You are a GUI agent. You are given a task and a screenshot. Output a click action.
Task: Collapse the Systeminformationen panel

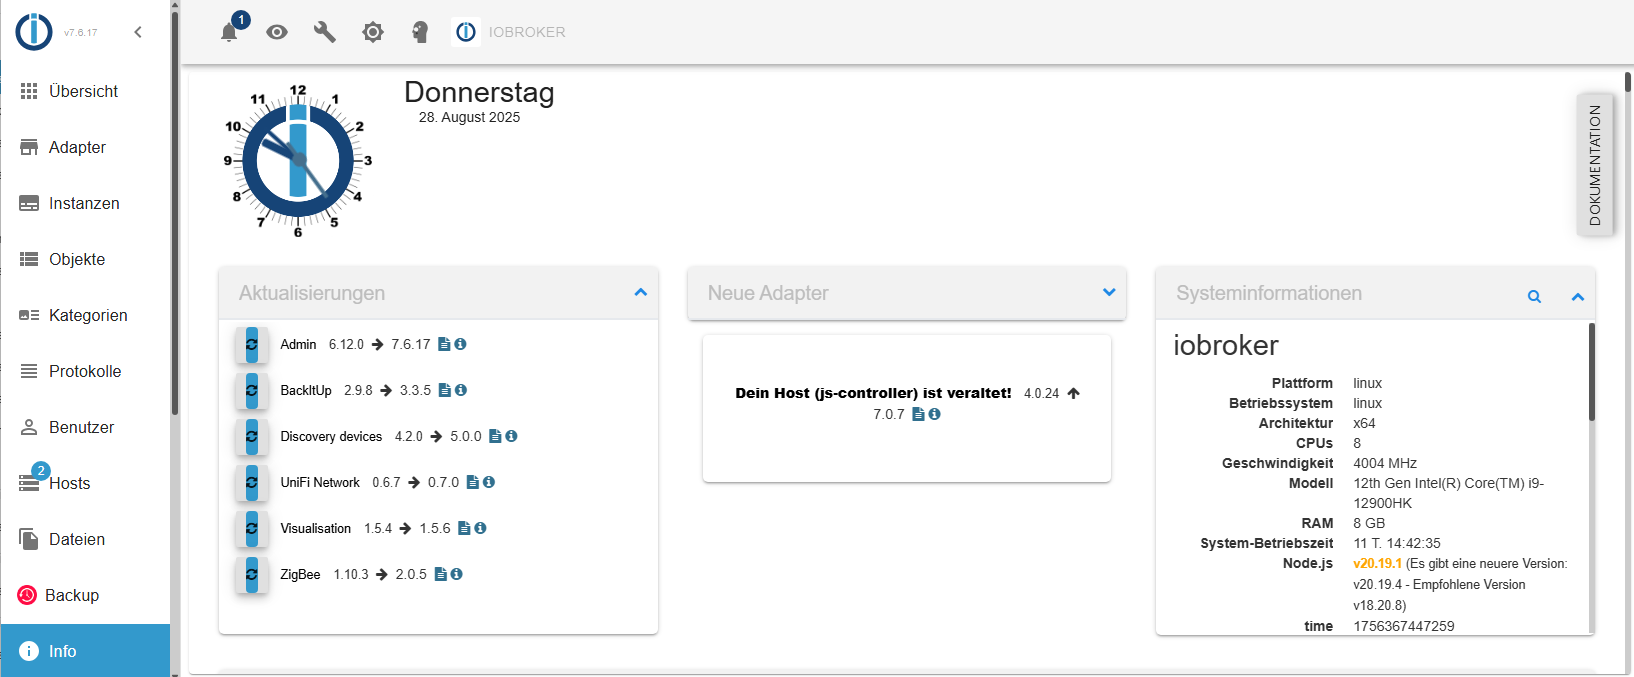[x=1578, y=296]
